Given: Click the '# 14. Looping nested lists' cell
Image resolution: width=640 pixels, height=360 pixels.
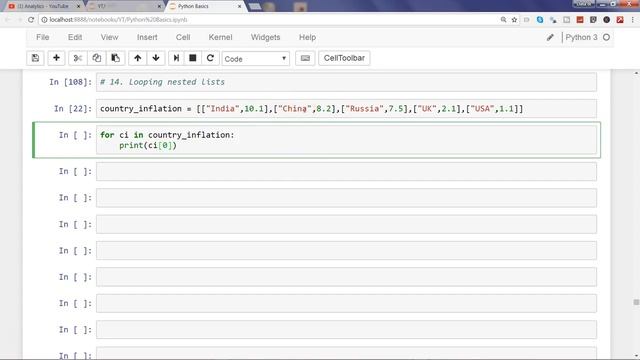Looking at the screenshot, I should [x=346, y=82].
